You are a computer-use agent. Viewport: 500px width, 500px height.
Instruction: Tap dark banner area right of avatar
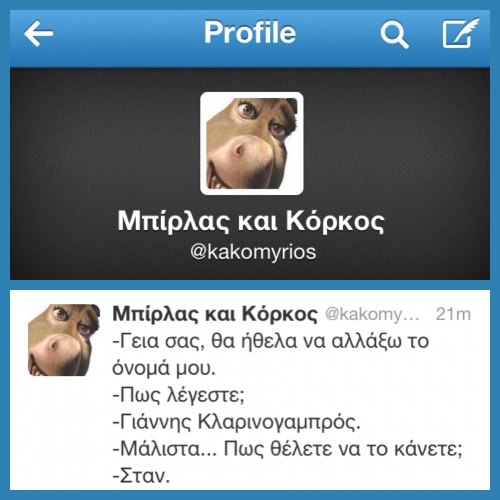coord(397,143)
